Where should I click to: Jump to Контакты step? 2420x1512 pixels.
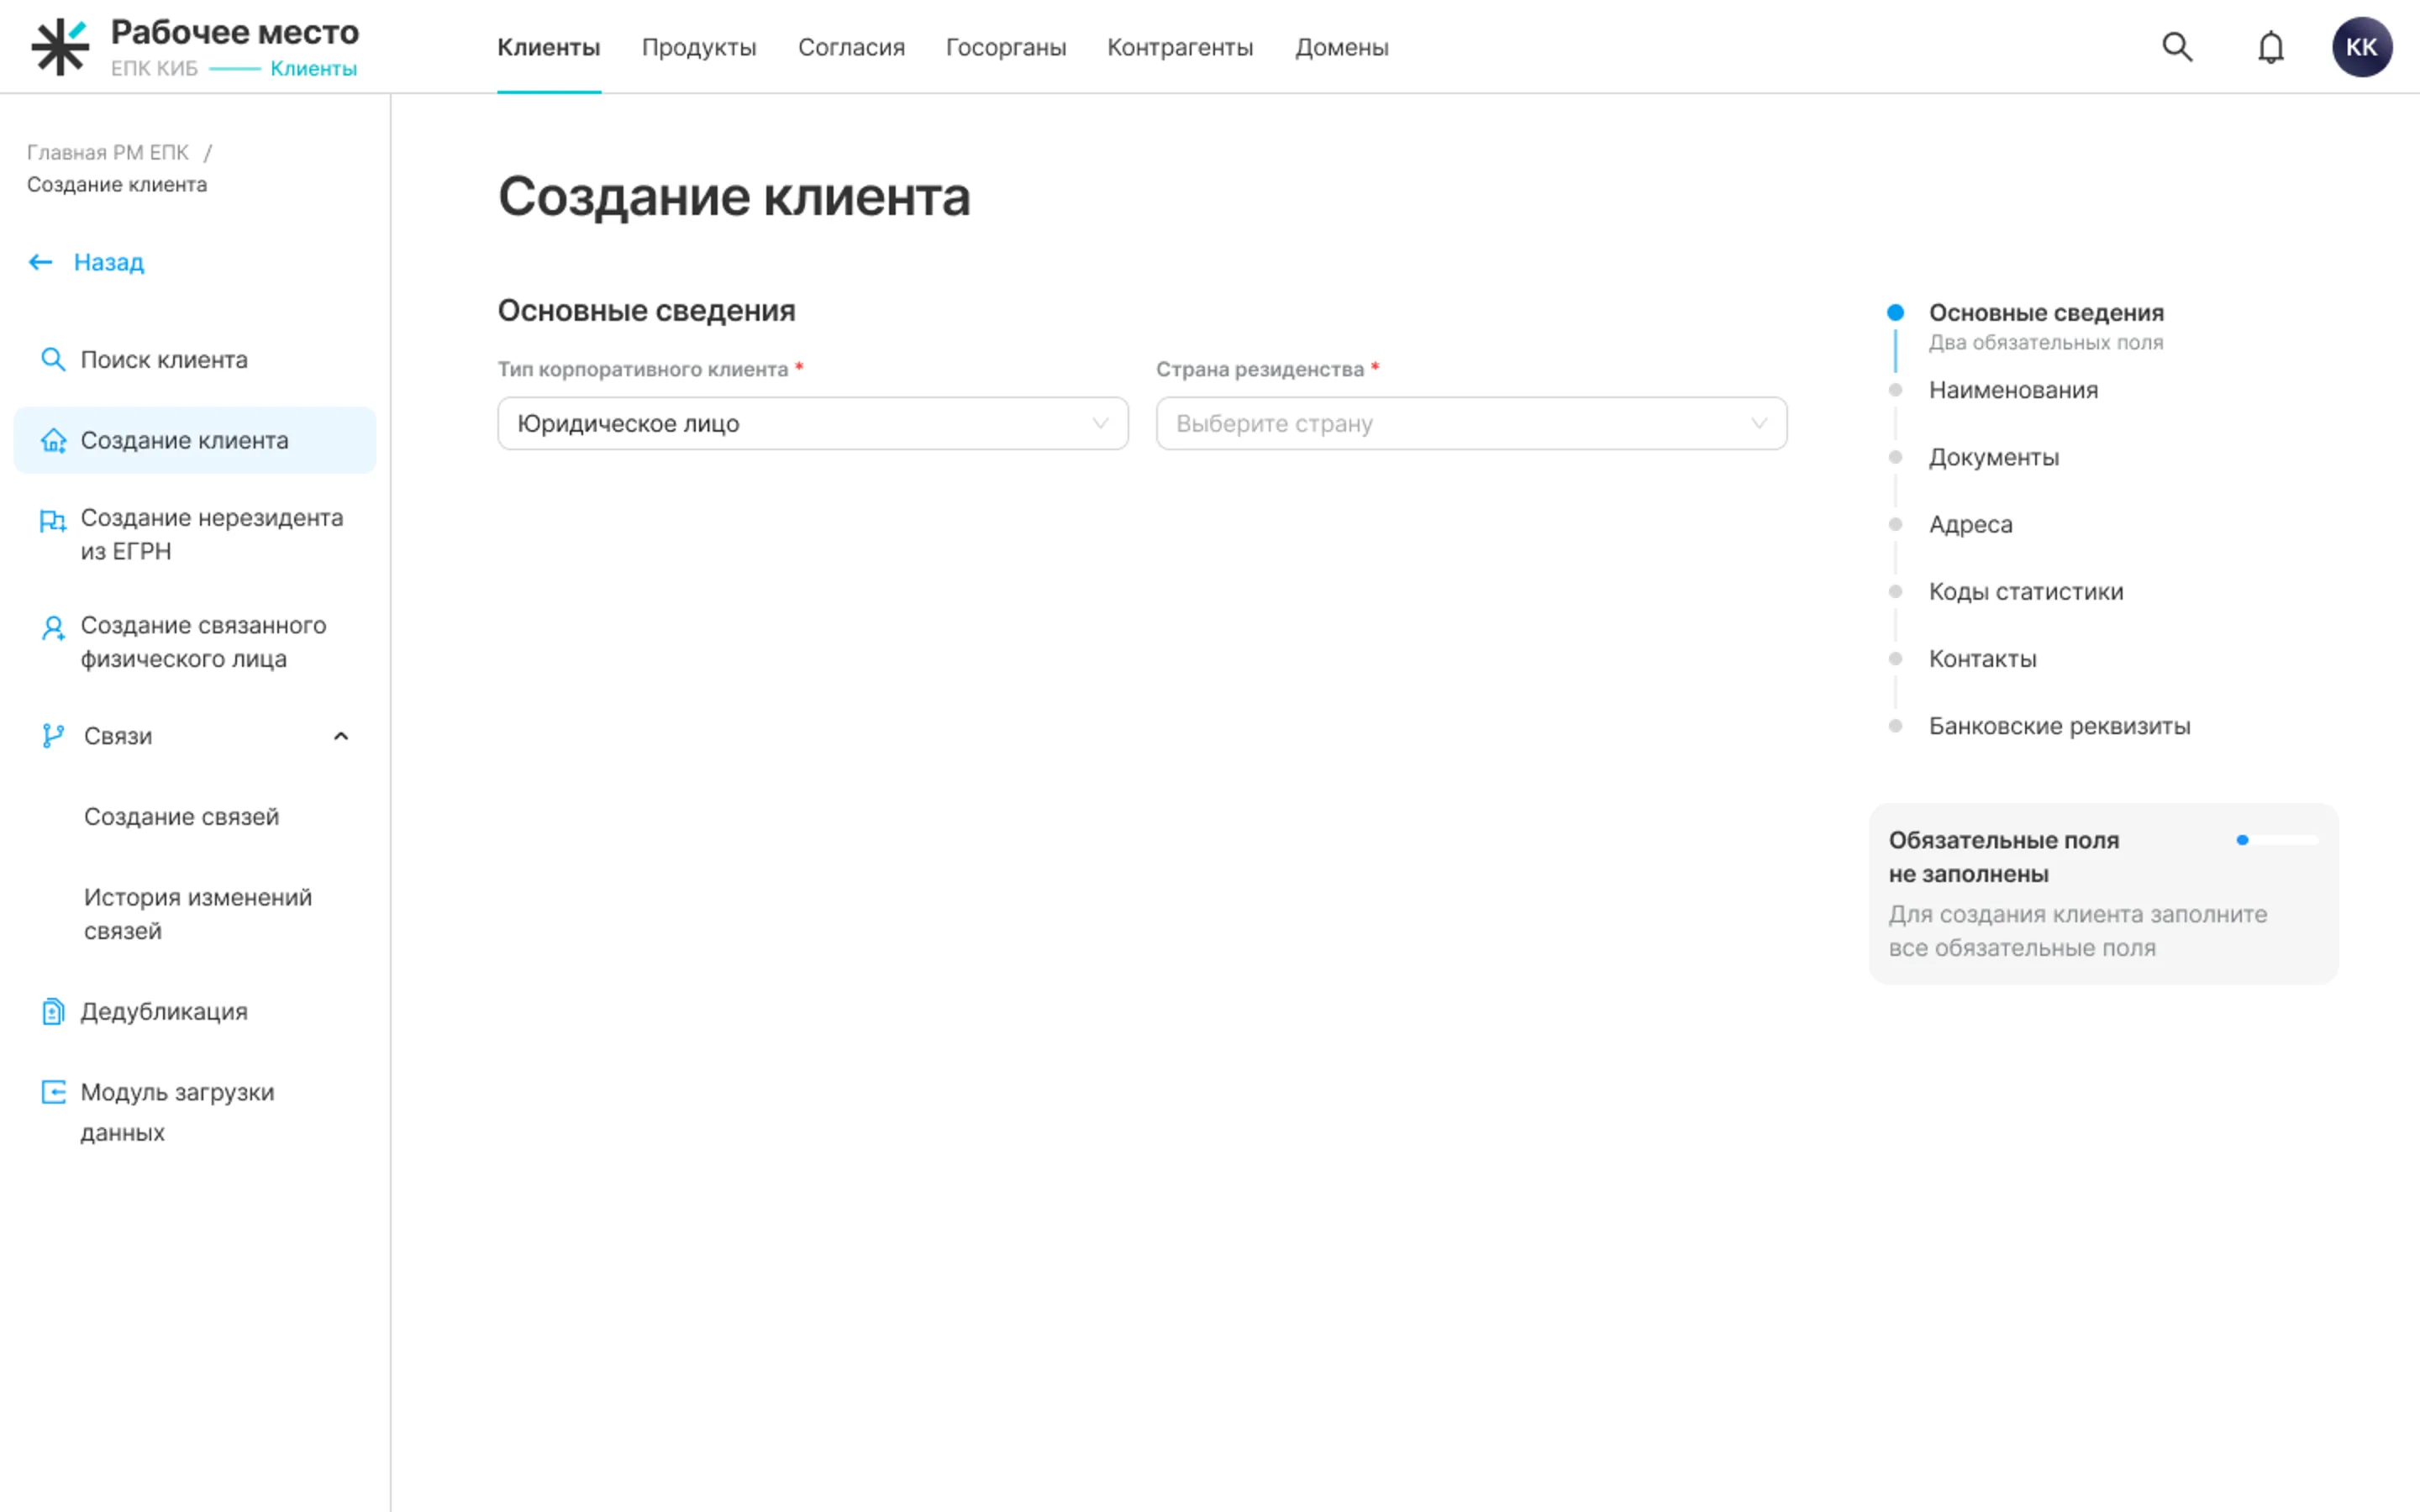pyautogui.click(x=1982, y=658)
